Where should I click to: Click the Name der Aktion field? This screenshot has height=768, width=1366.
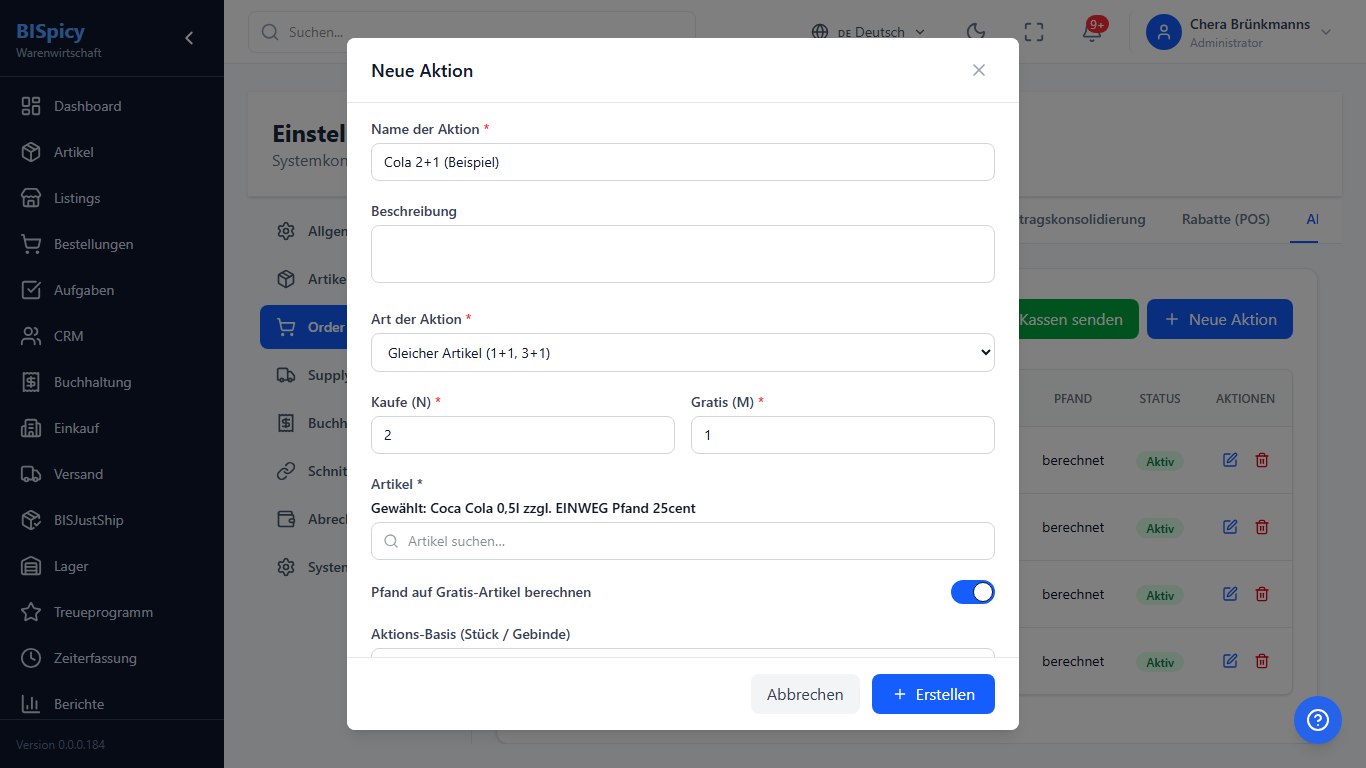click(x=683, y=162)
